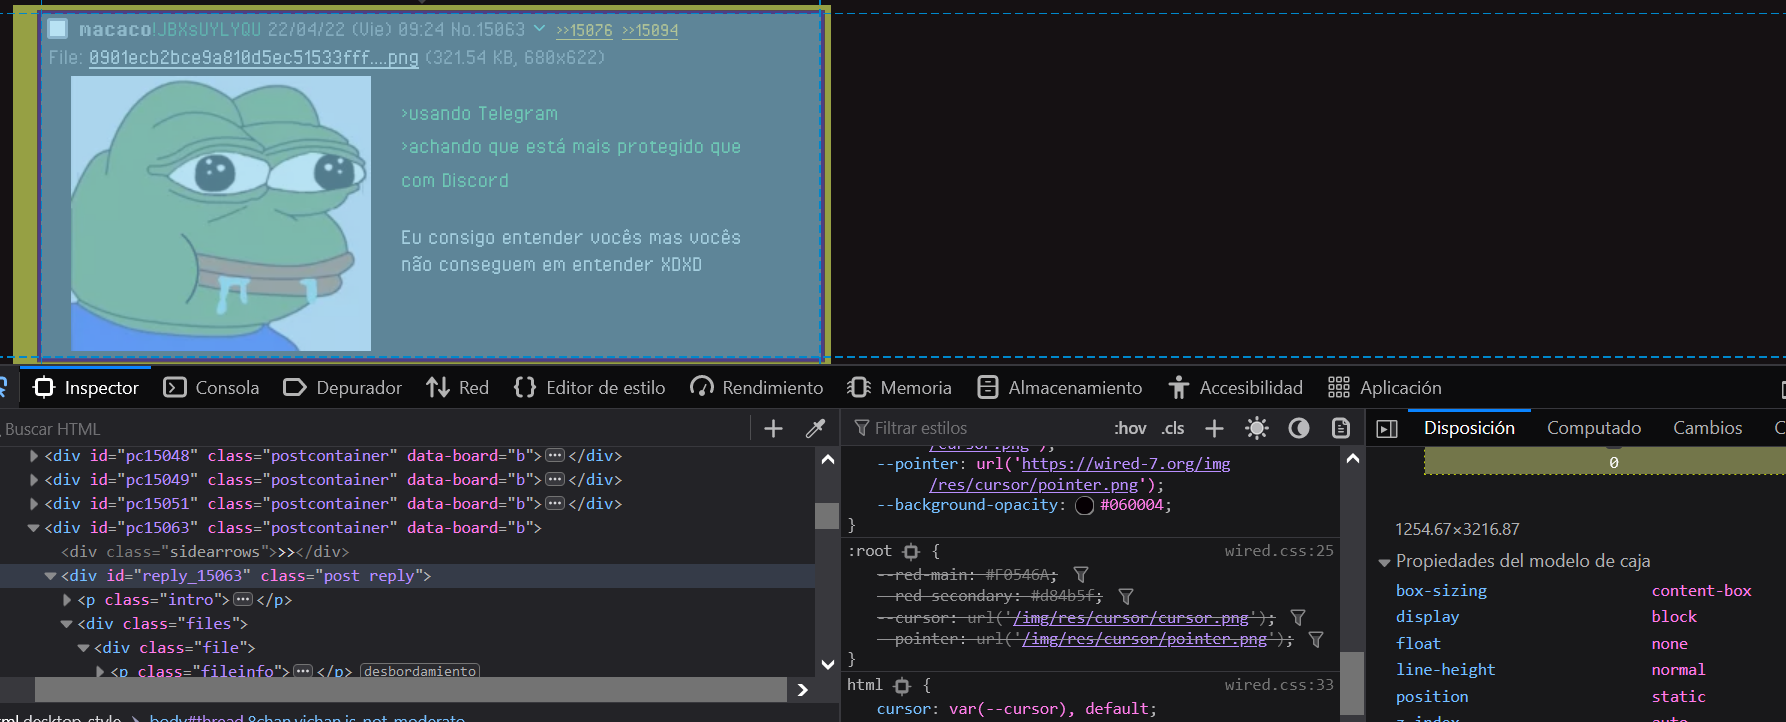The image size is (1786, 722).
Task: Open wired.css:33 source link
Action: coord(1279,685)
